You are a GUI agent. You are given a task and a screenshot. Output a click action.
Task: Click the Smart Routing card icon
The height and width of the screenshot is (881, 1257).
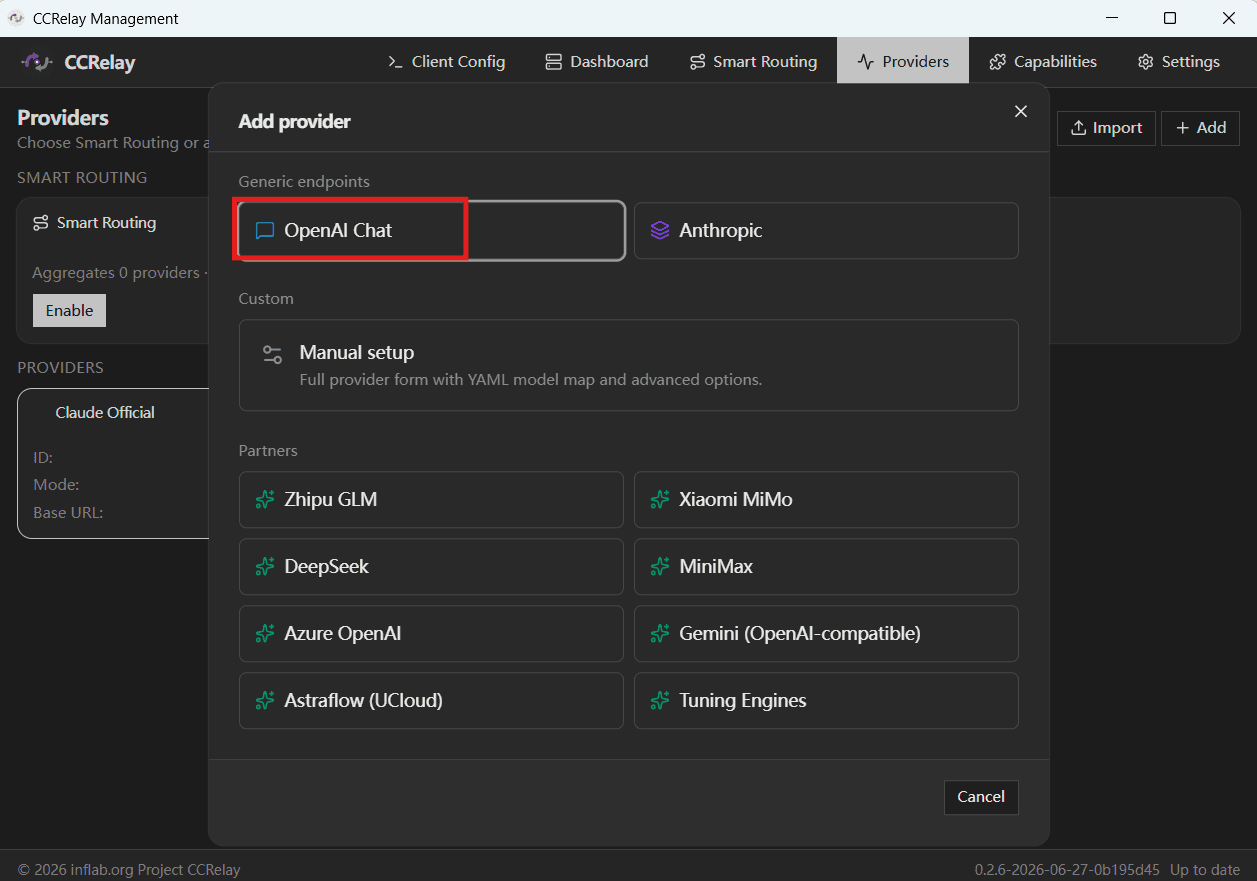[41, 223]
